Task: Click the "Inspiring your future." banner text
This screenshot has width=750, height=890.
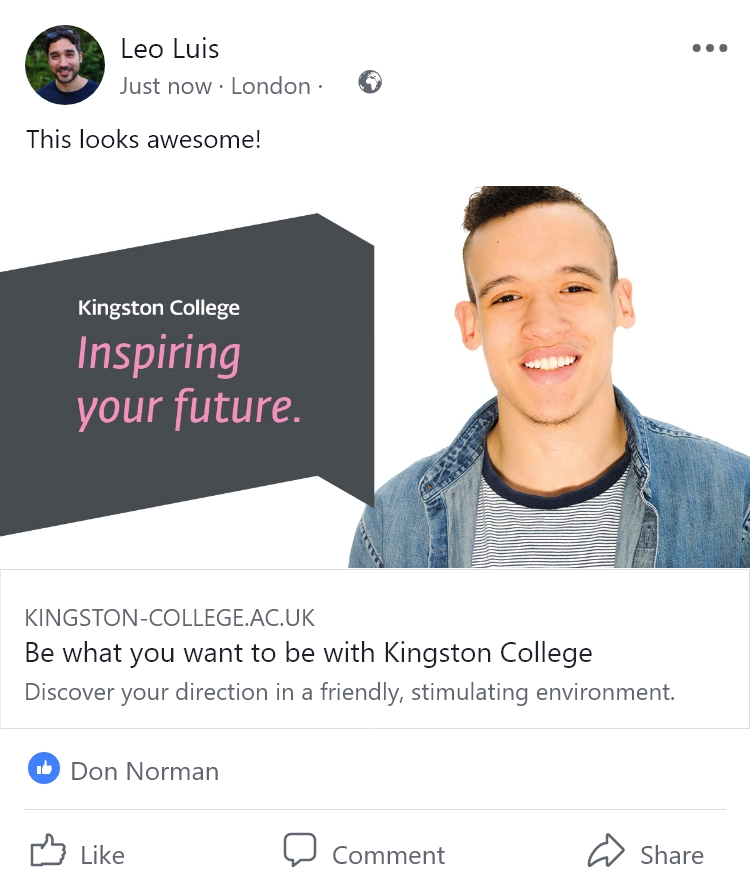Action: pyautogui.click(x=188, y=381)
